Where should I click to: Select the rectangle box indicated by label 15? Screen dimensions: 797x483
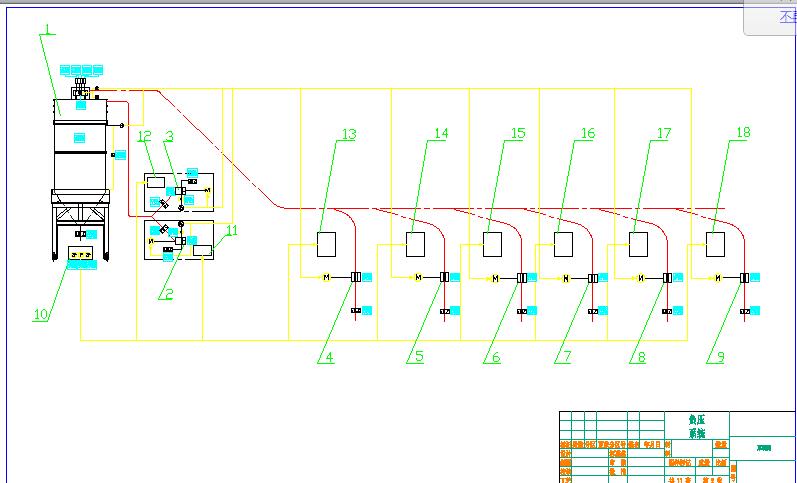492,245
